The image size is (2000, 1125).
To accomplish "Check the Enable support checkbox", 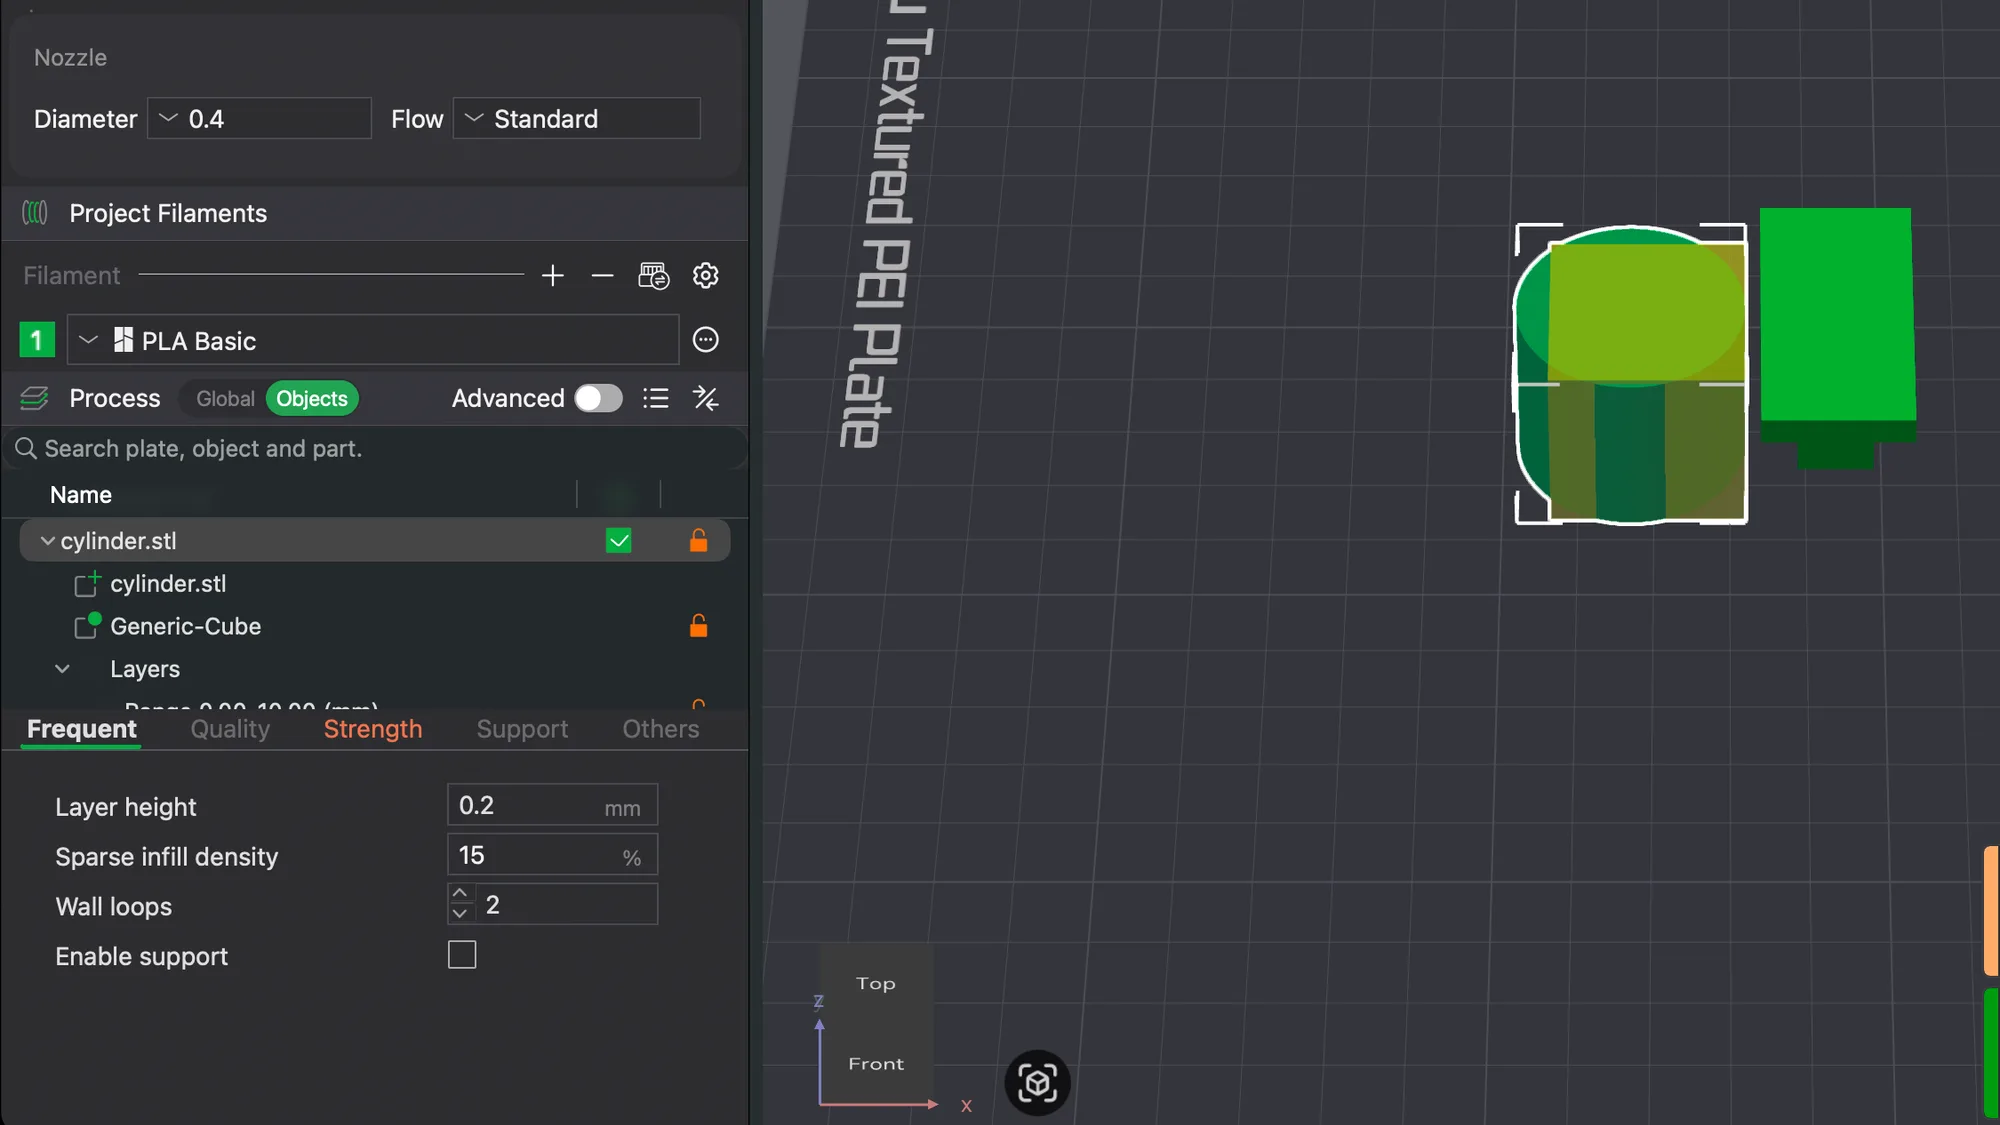I will [x=462, y=955].
